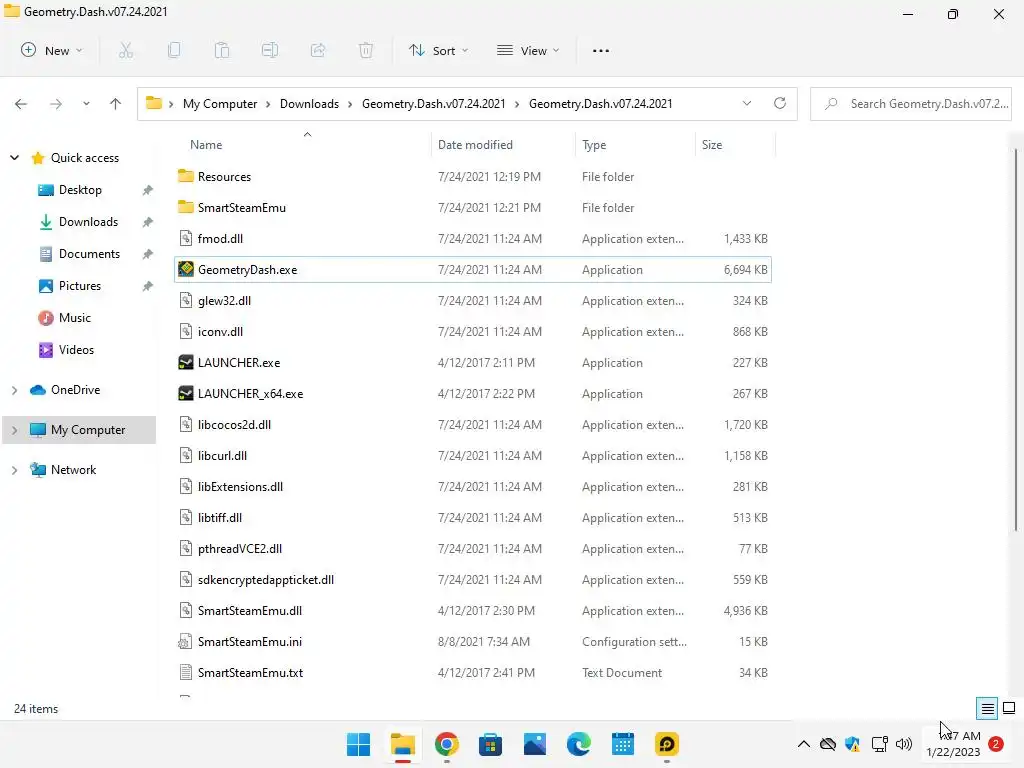Select the Resources folder icon
Screen dimensions: 1024x768
coord(186,176)
